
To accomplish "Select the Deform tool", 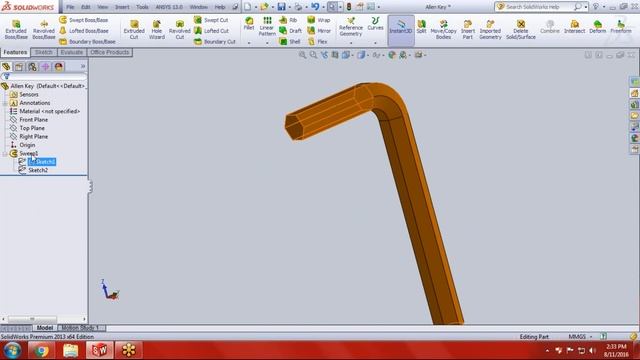I will pyautogui.click(x=598, y=27).
